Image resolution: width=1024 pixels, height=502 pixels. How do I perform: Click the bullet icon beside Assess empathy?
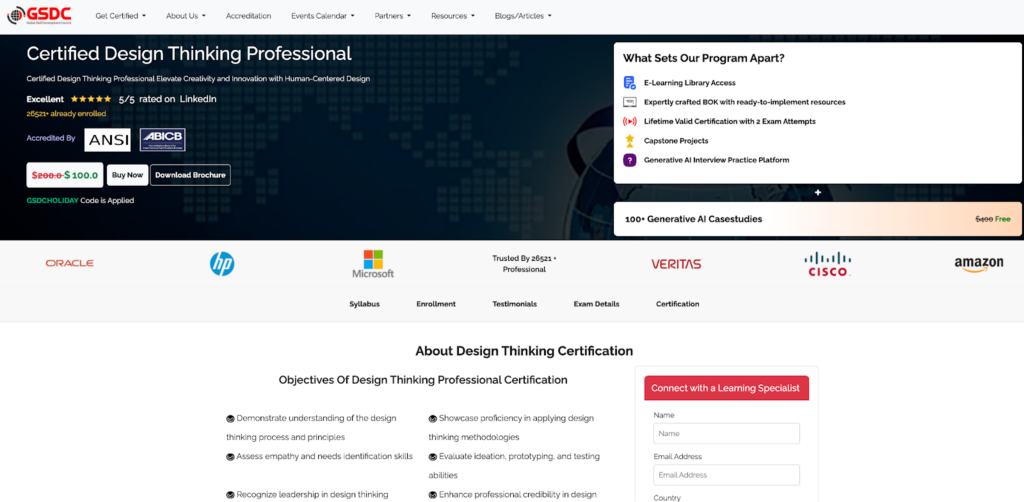230,456
